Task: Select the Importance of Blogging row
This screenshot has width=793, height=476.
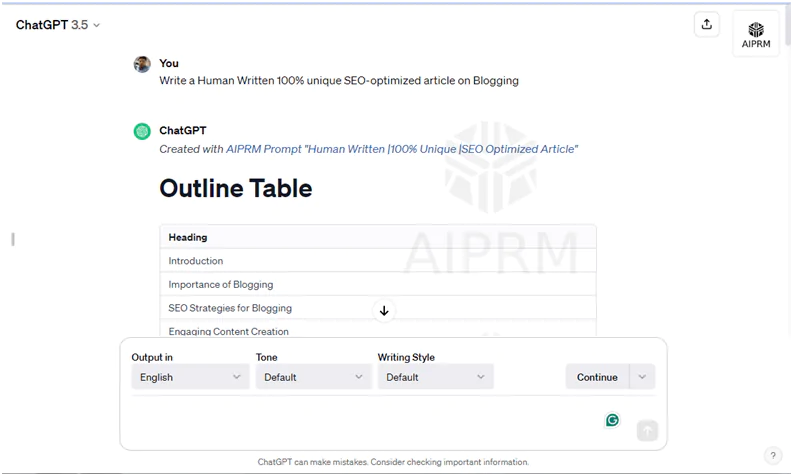Action: coord(377,285)
